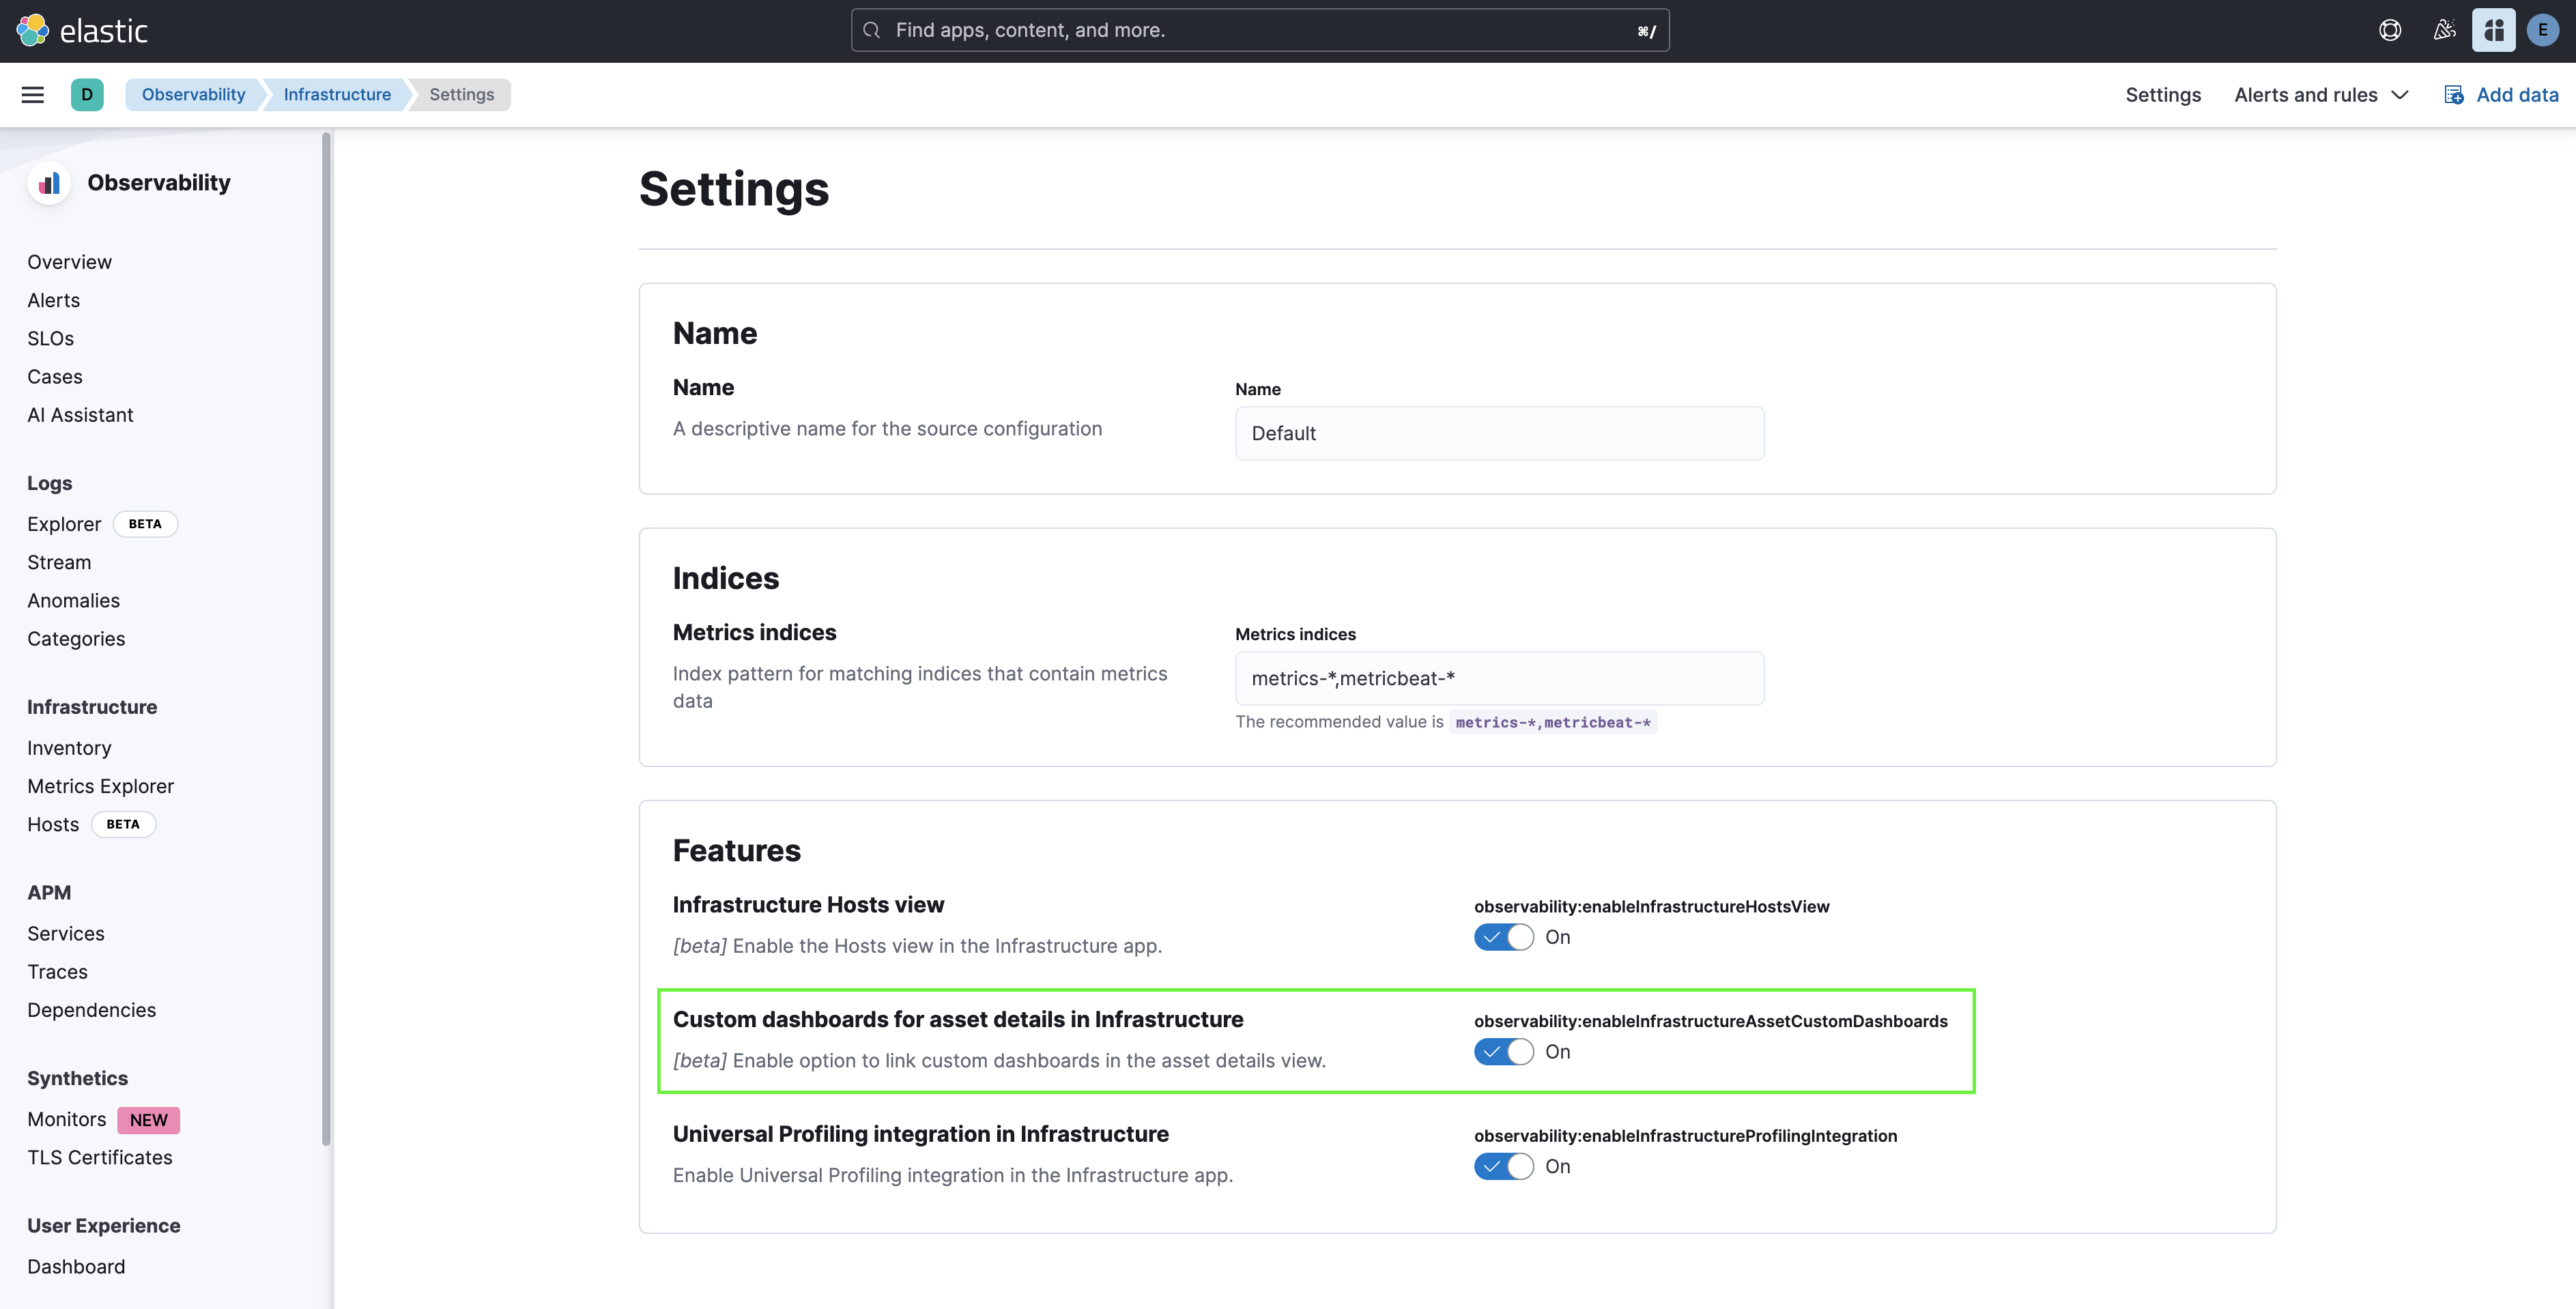Click the recommended metrics-*,metricbeat-* code value
Viewport: 2576px width, 1309px height.
coord(1553,722)
